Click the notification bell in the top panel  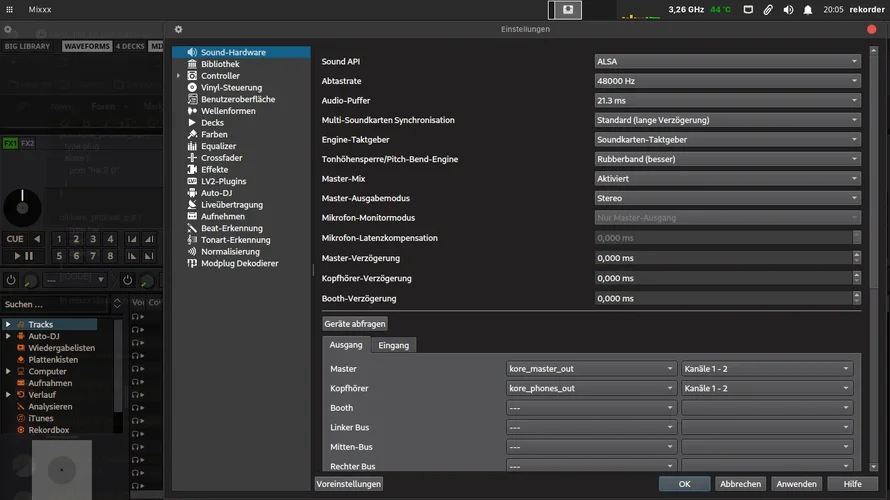808,10
